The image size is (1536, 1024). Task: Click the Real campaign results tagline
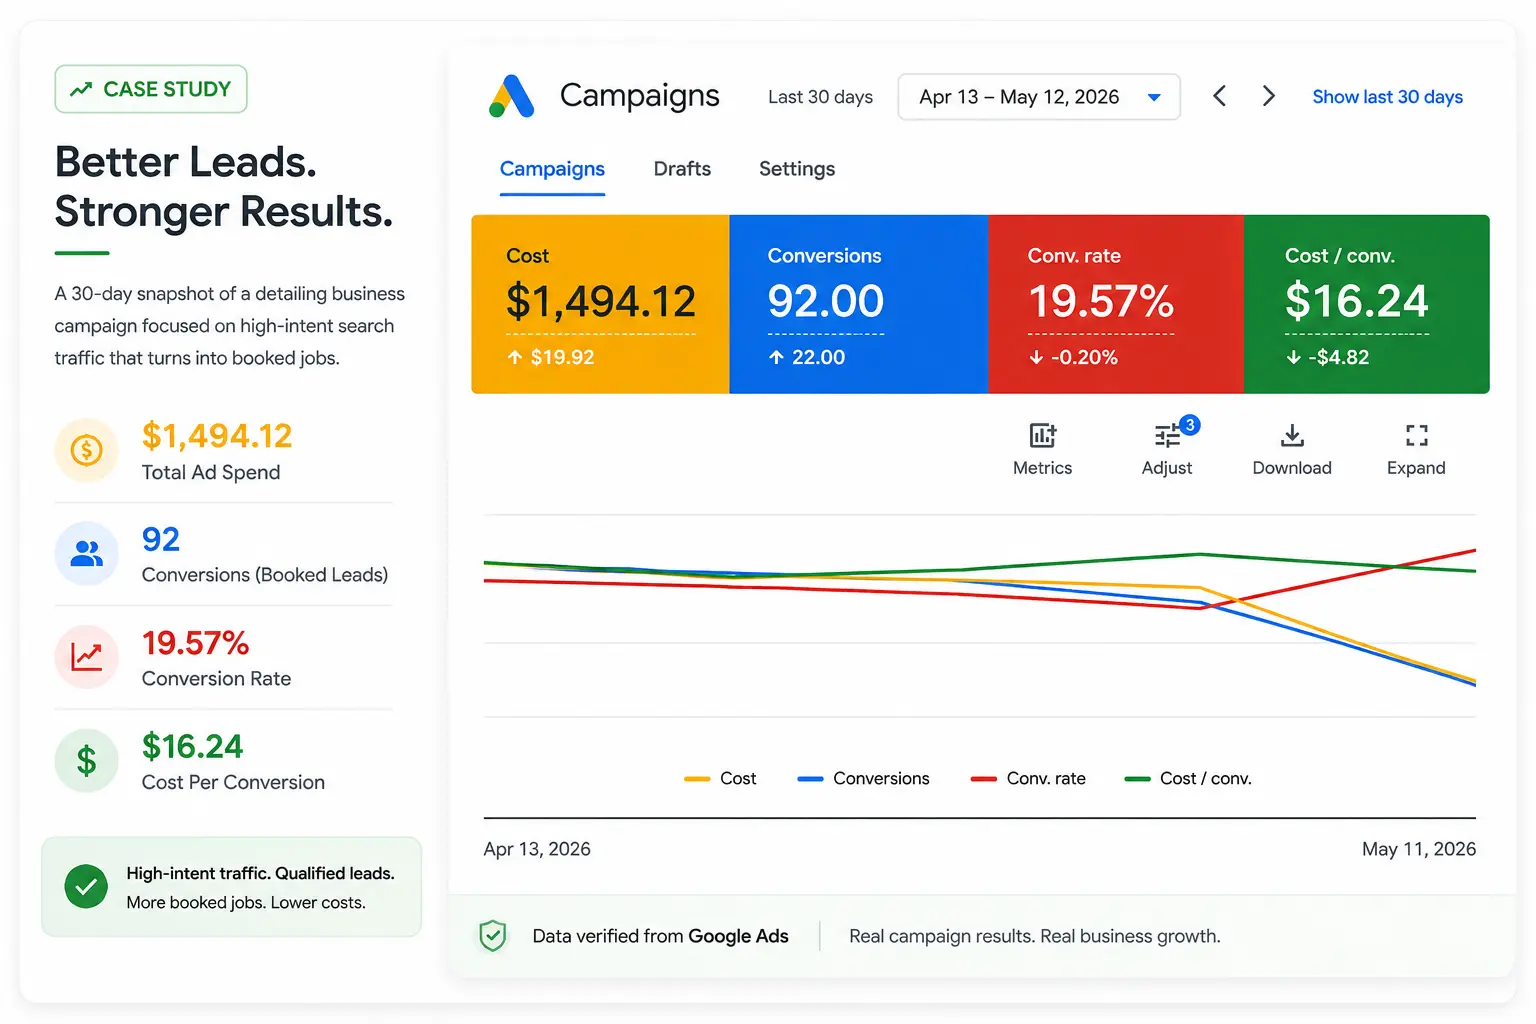pos(1034,936)
